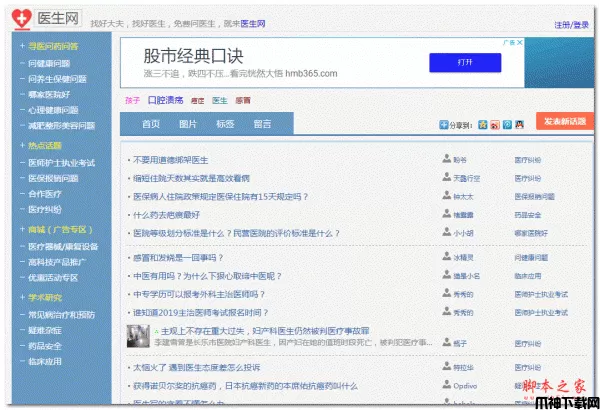Image resolution: width=600 pixels, height=410 pixels.
Task: Click the blue plus share icon before 分享到
Action: click(444, 125)
